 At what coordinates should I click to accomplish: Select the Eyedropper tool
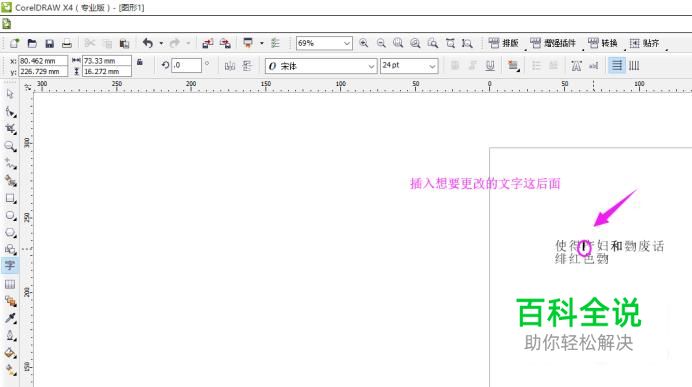click(10, 319)
